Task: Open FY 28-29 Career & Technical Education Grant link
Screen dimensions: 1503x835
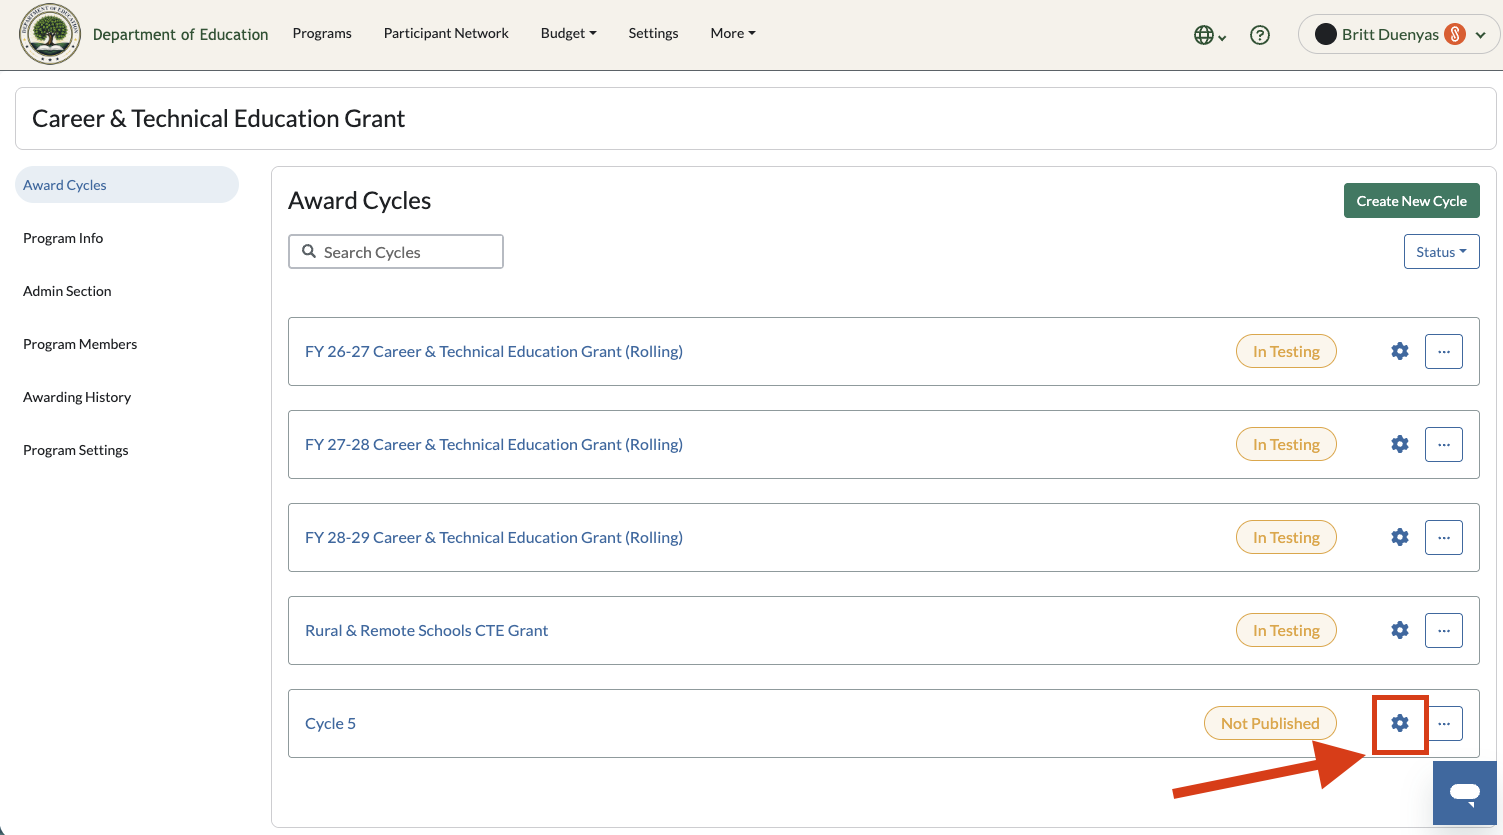Action: [x=494, y=537]
